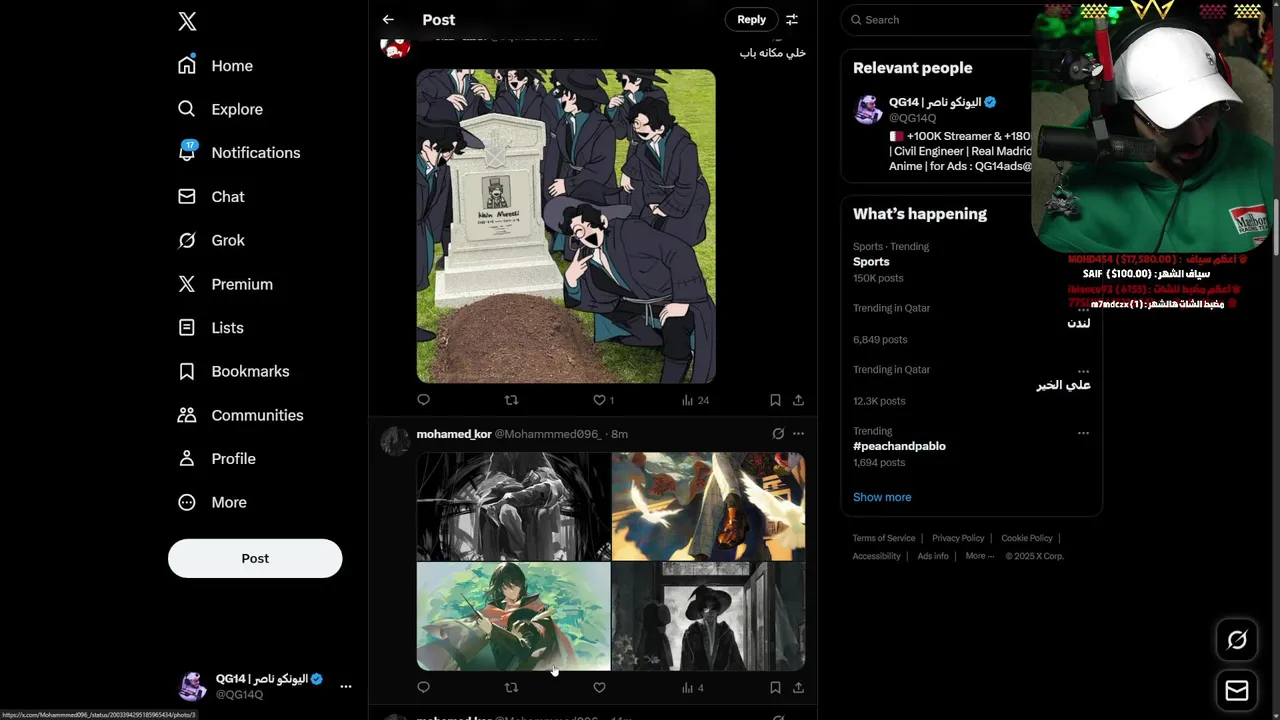Click avatar of tombstone post author
The width and height of the screenshot is (1280, 720).
pyautogui.click(x=395, y=45)
